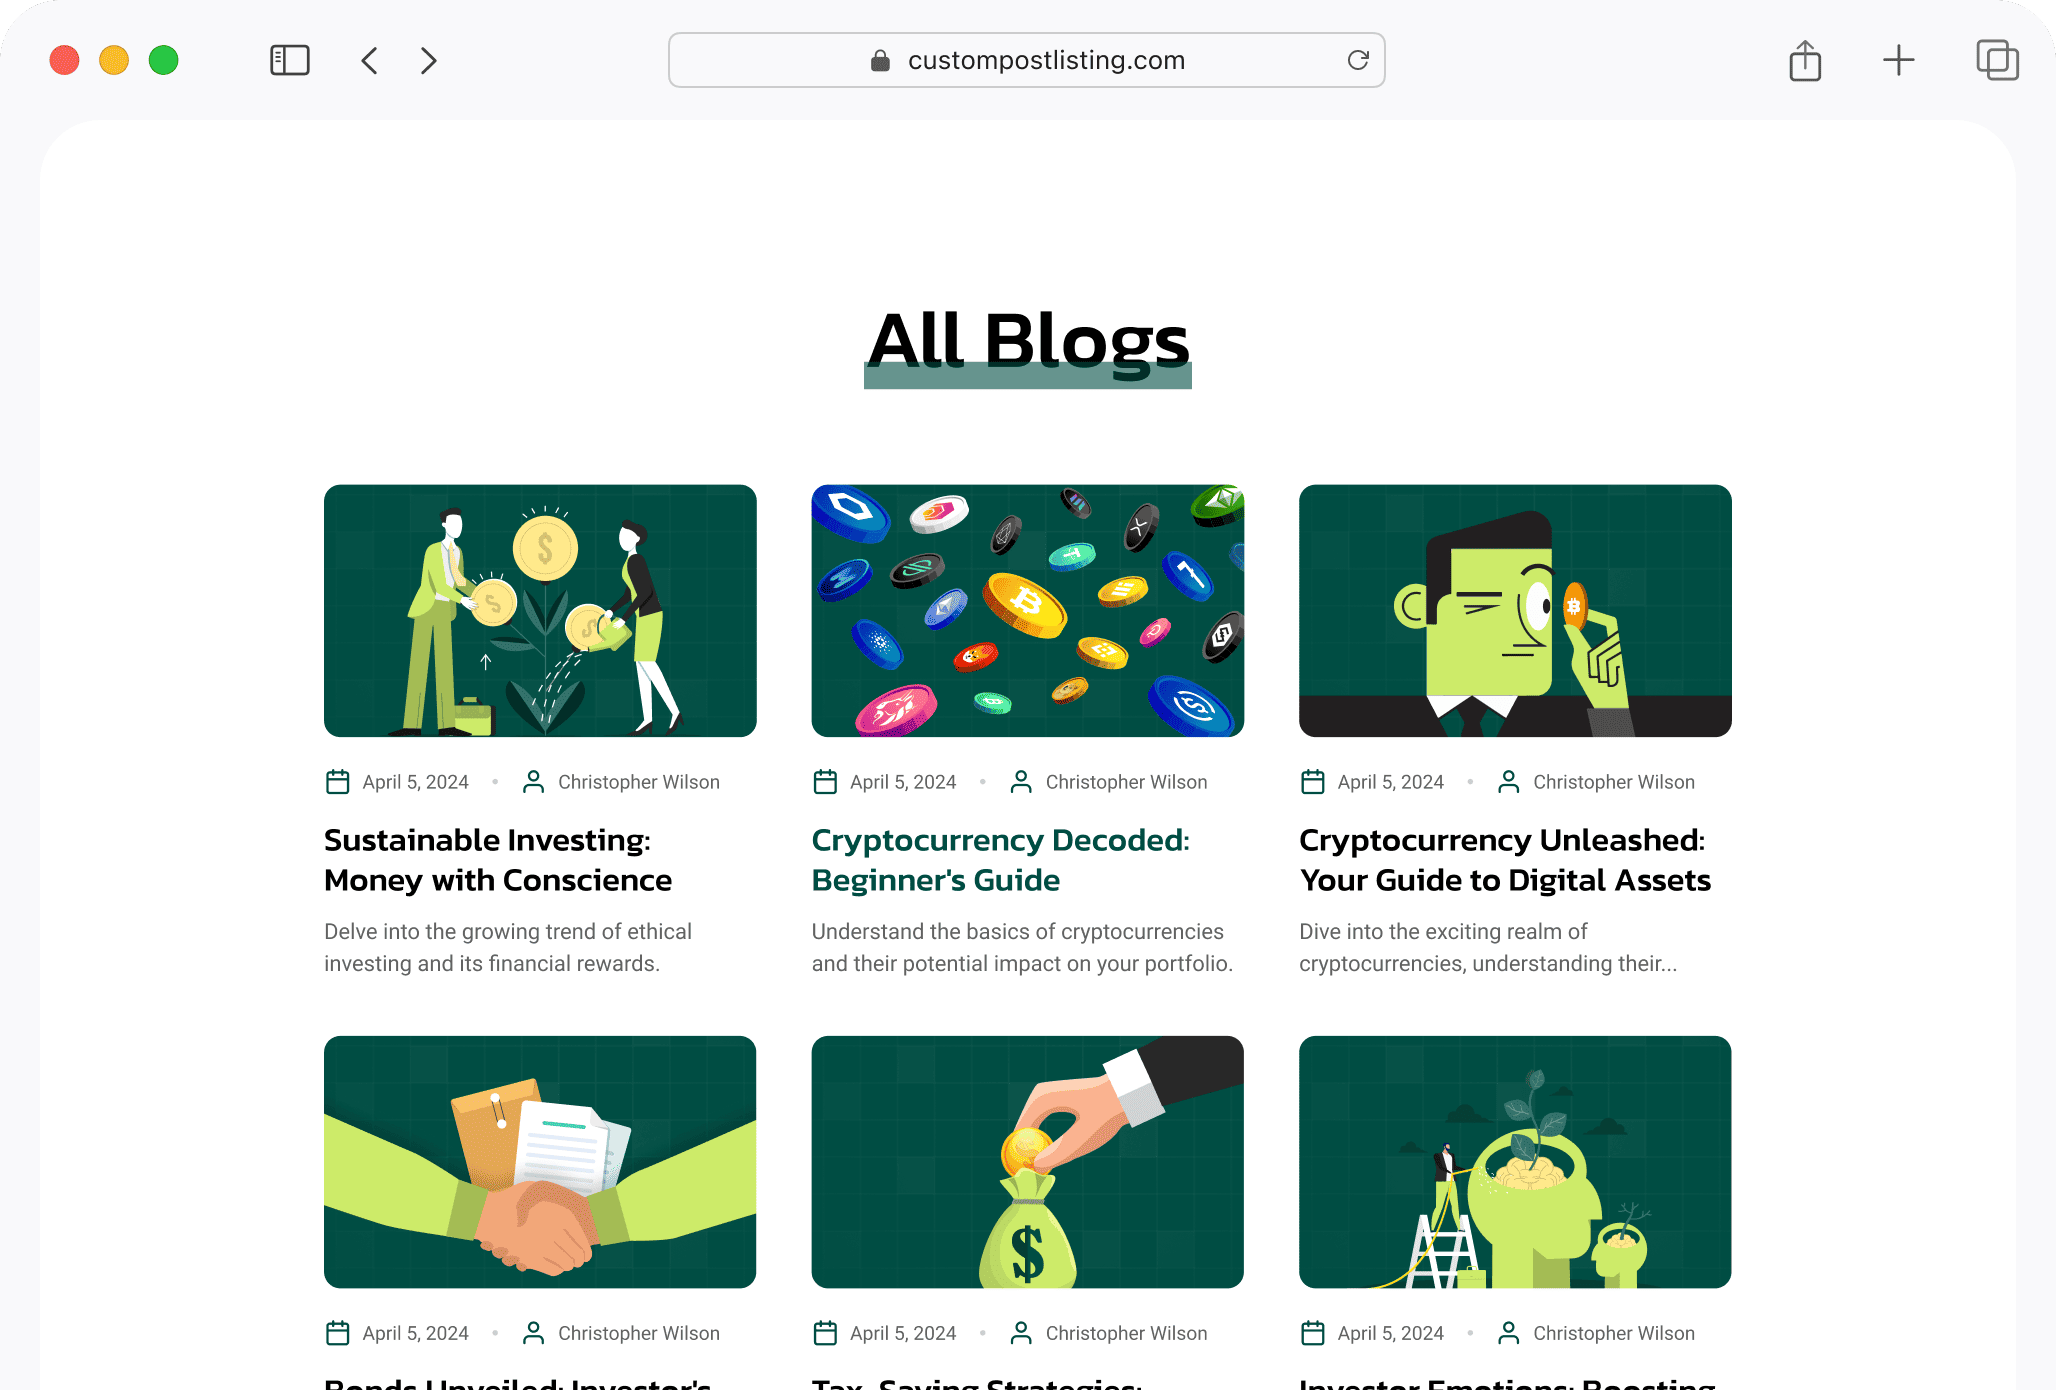The height and width of the screenshot is (1390, 2056).
Task: Go forward using the right chevron
Action: (429, 60)
